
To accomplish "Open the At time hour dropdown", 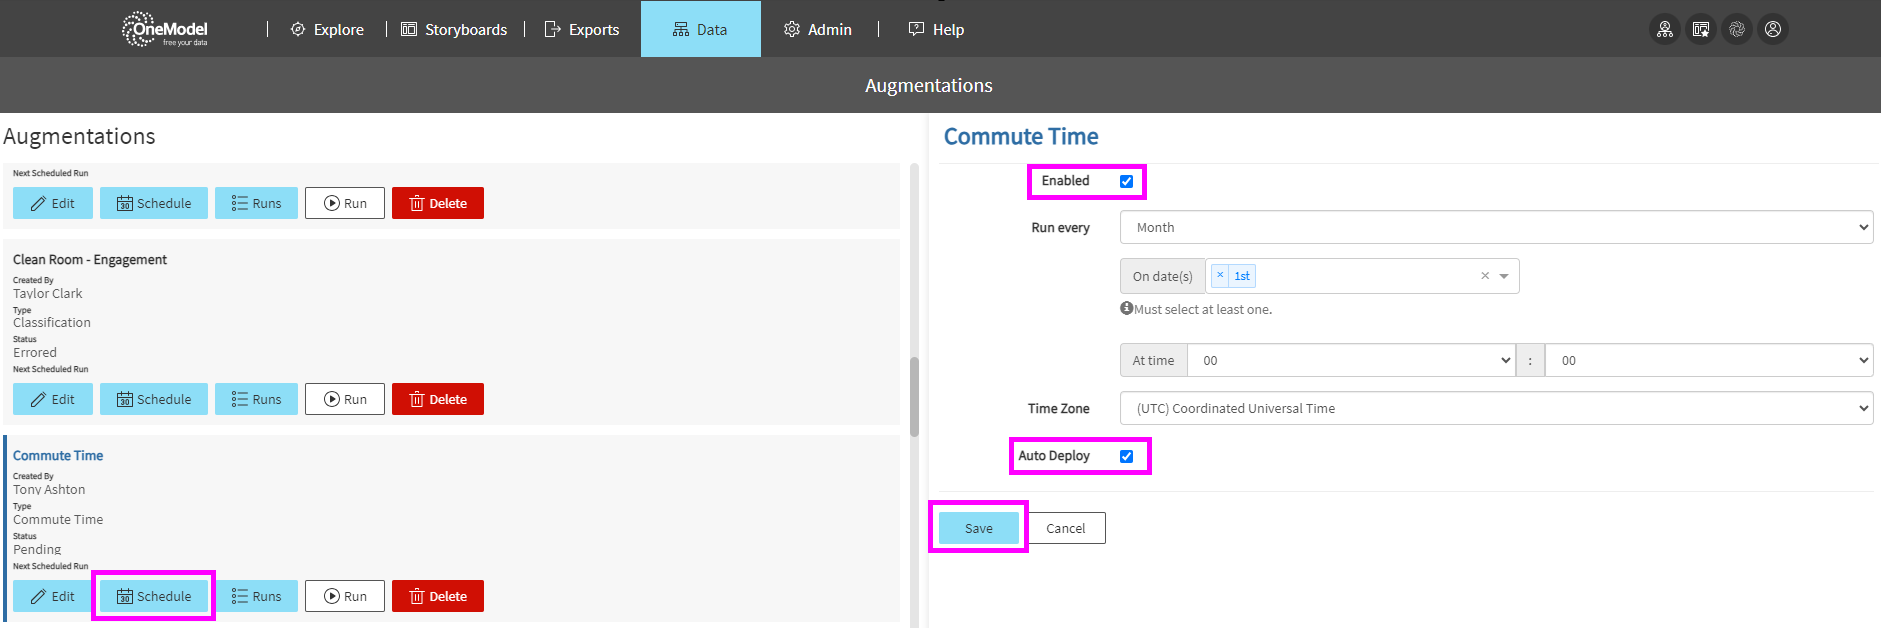I will pyautogui.click(x=1350, y=360).
